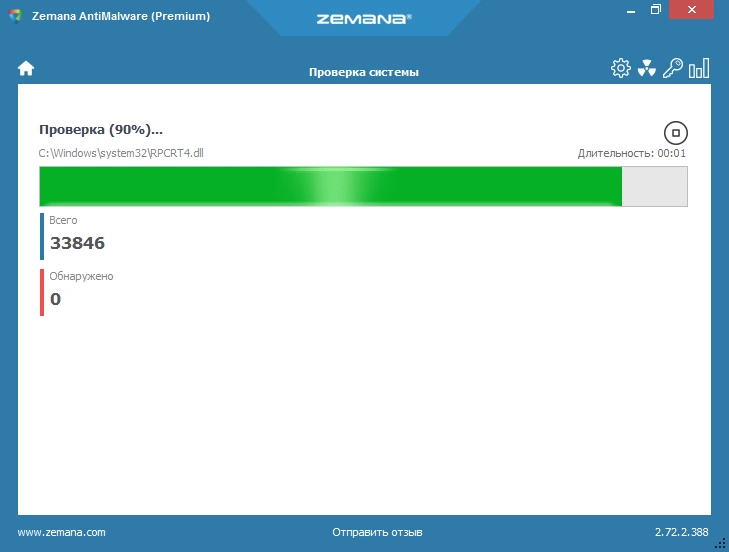Click the ZEMANA logo banner
729x552 pixels.
pyautogui.click(x=364, y=19)
